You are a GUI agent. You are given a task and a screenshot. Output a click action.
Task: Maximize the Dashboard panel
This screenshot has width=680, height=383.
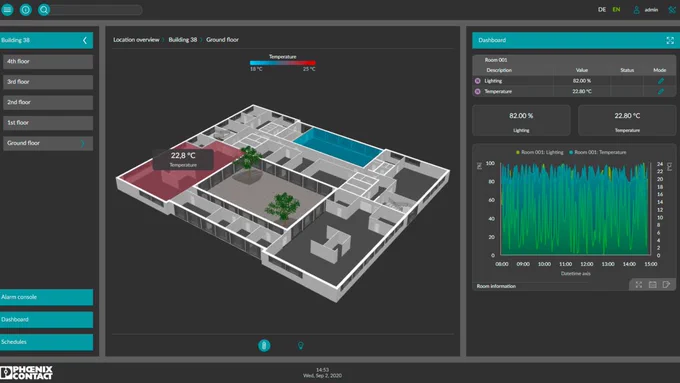(x=670, y=40)
